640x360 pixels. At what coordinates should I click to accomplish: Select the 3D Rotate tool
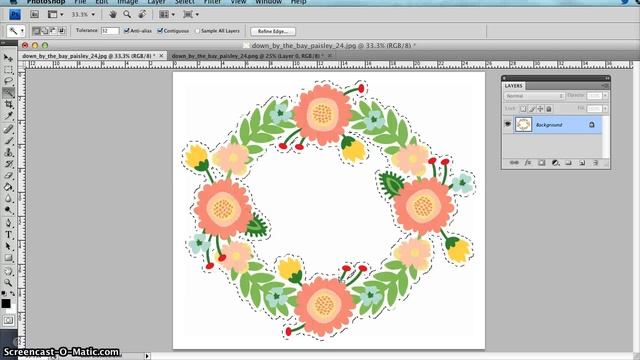(8, 271)
